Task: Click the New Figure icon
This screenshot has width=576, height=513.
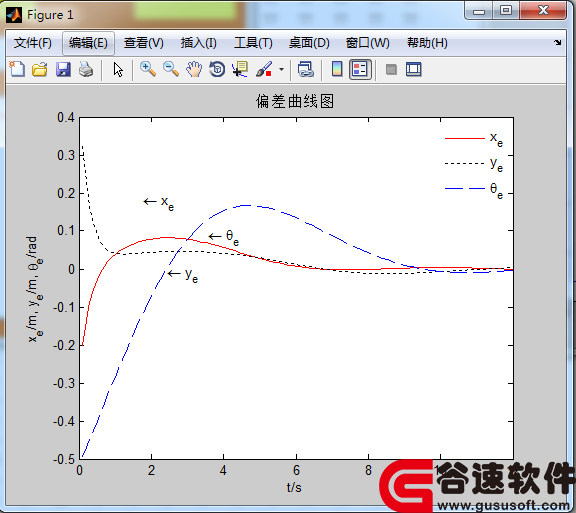Action: pos(17,69)
